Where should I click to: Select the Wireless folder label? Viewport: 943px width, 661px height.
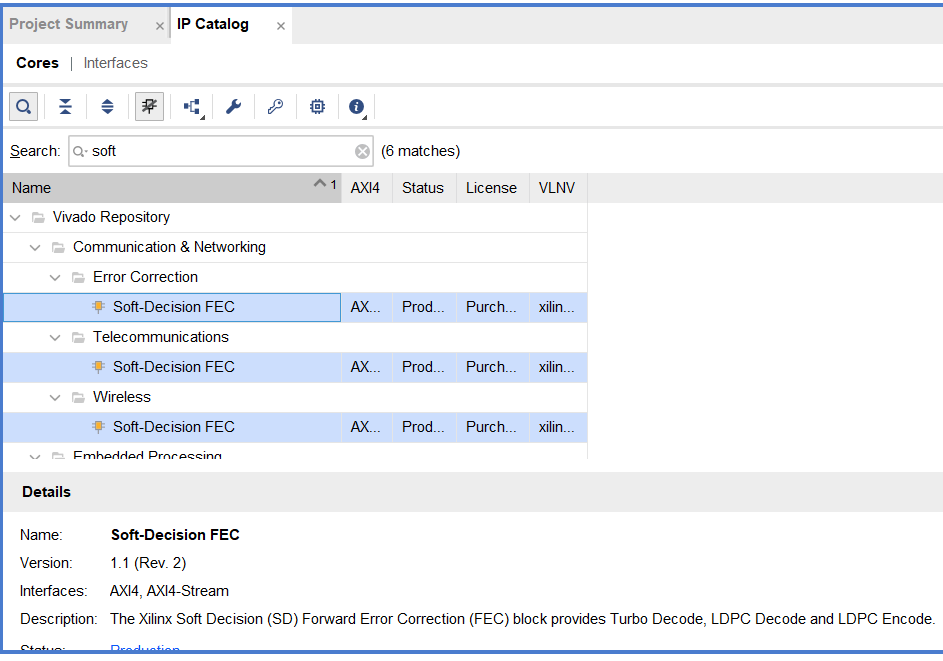pyautogui.click(x=121, y=398)
